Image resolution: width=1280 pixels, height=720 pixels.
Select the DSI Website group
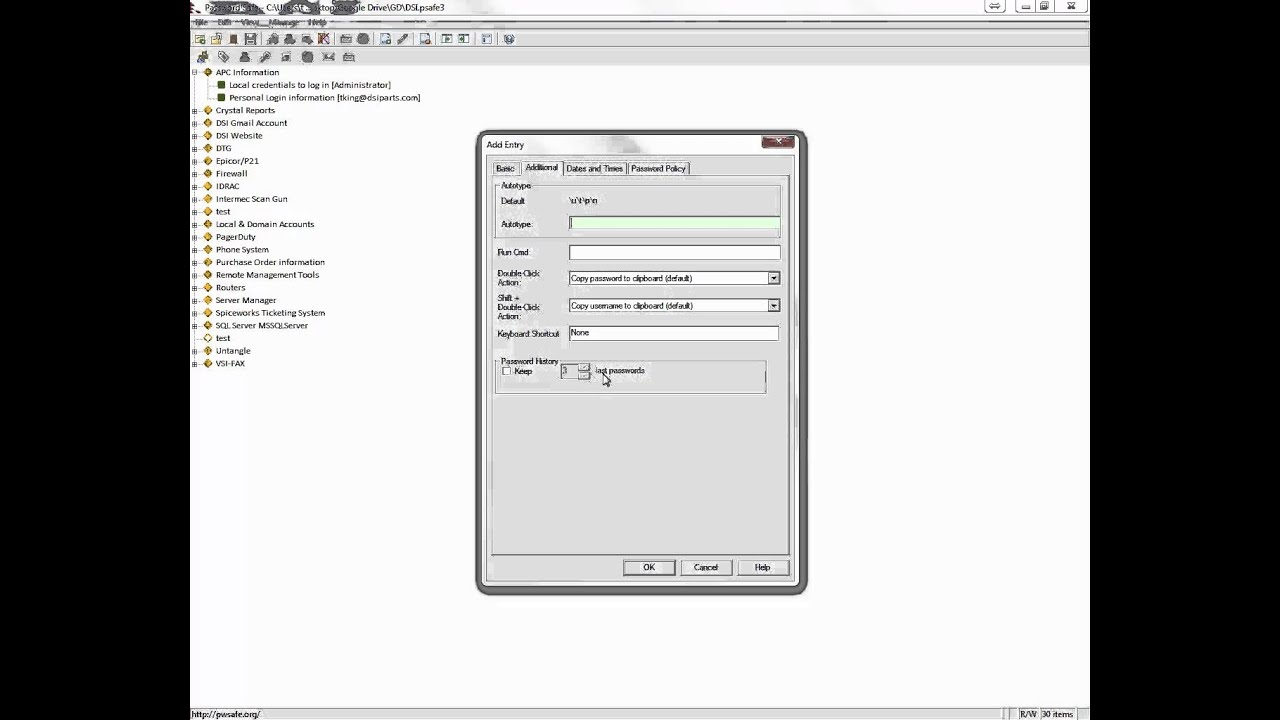[x=239, y=136]
